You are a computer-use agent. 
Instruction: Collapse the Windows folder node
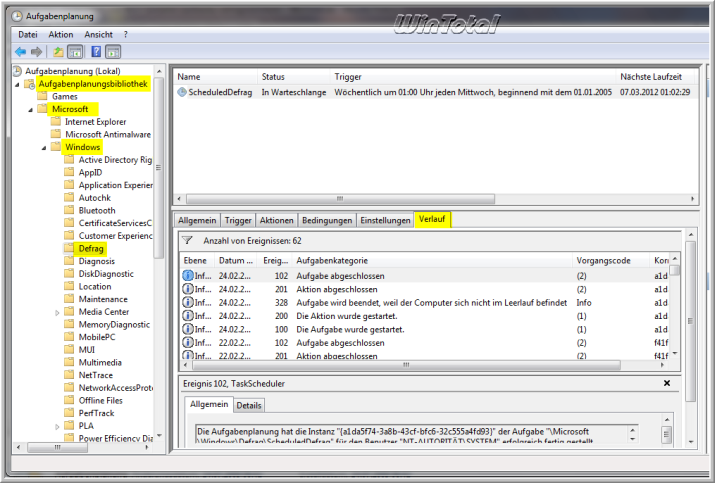[44, 148]
